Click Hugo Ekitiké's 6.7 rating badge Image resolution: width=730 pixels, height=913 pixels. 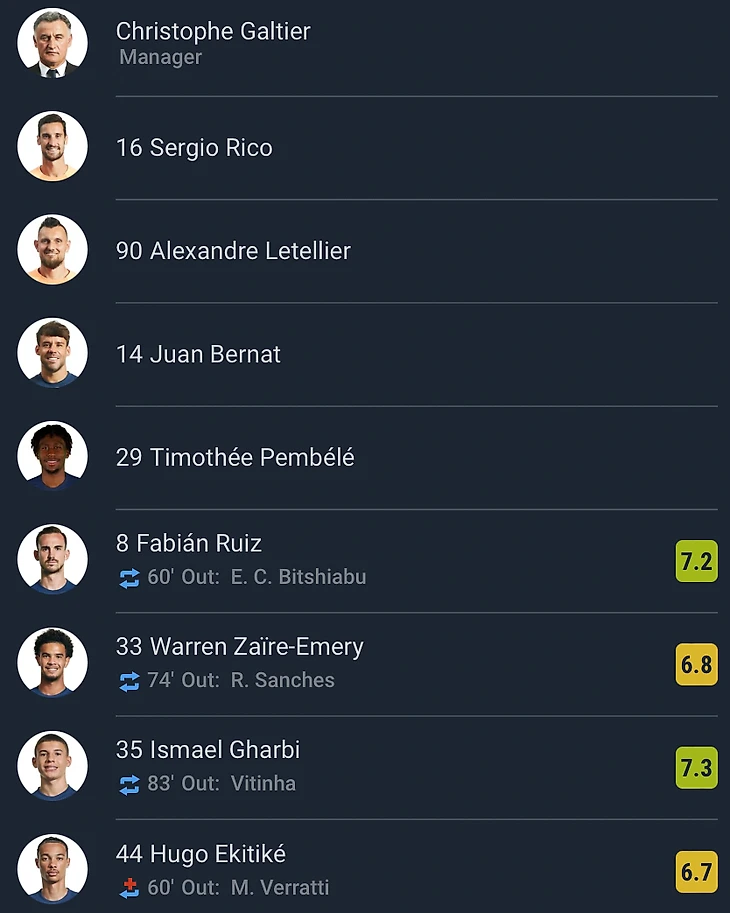coord(696,871)
